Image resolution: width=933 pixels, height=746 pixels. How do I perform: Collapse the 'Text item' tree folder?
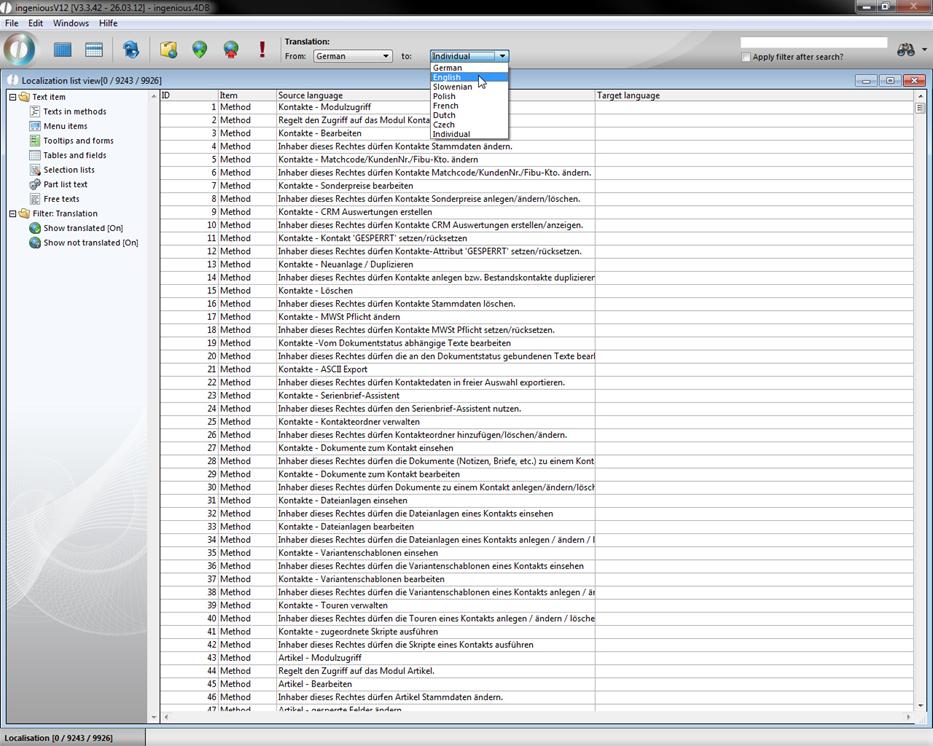point(12,97)
